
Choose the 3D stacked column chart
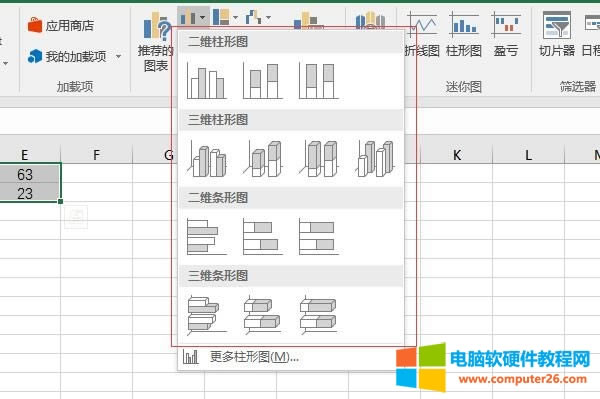click(262, 158)
